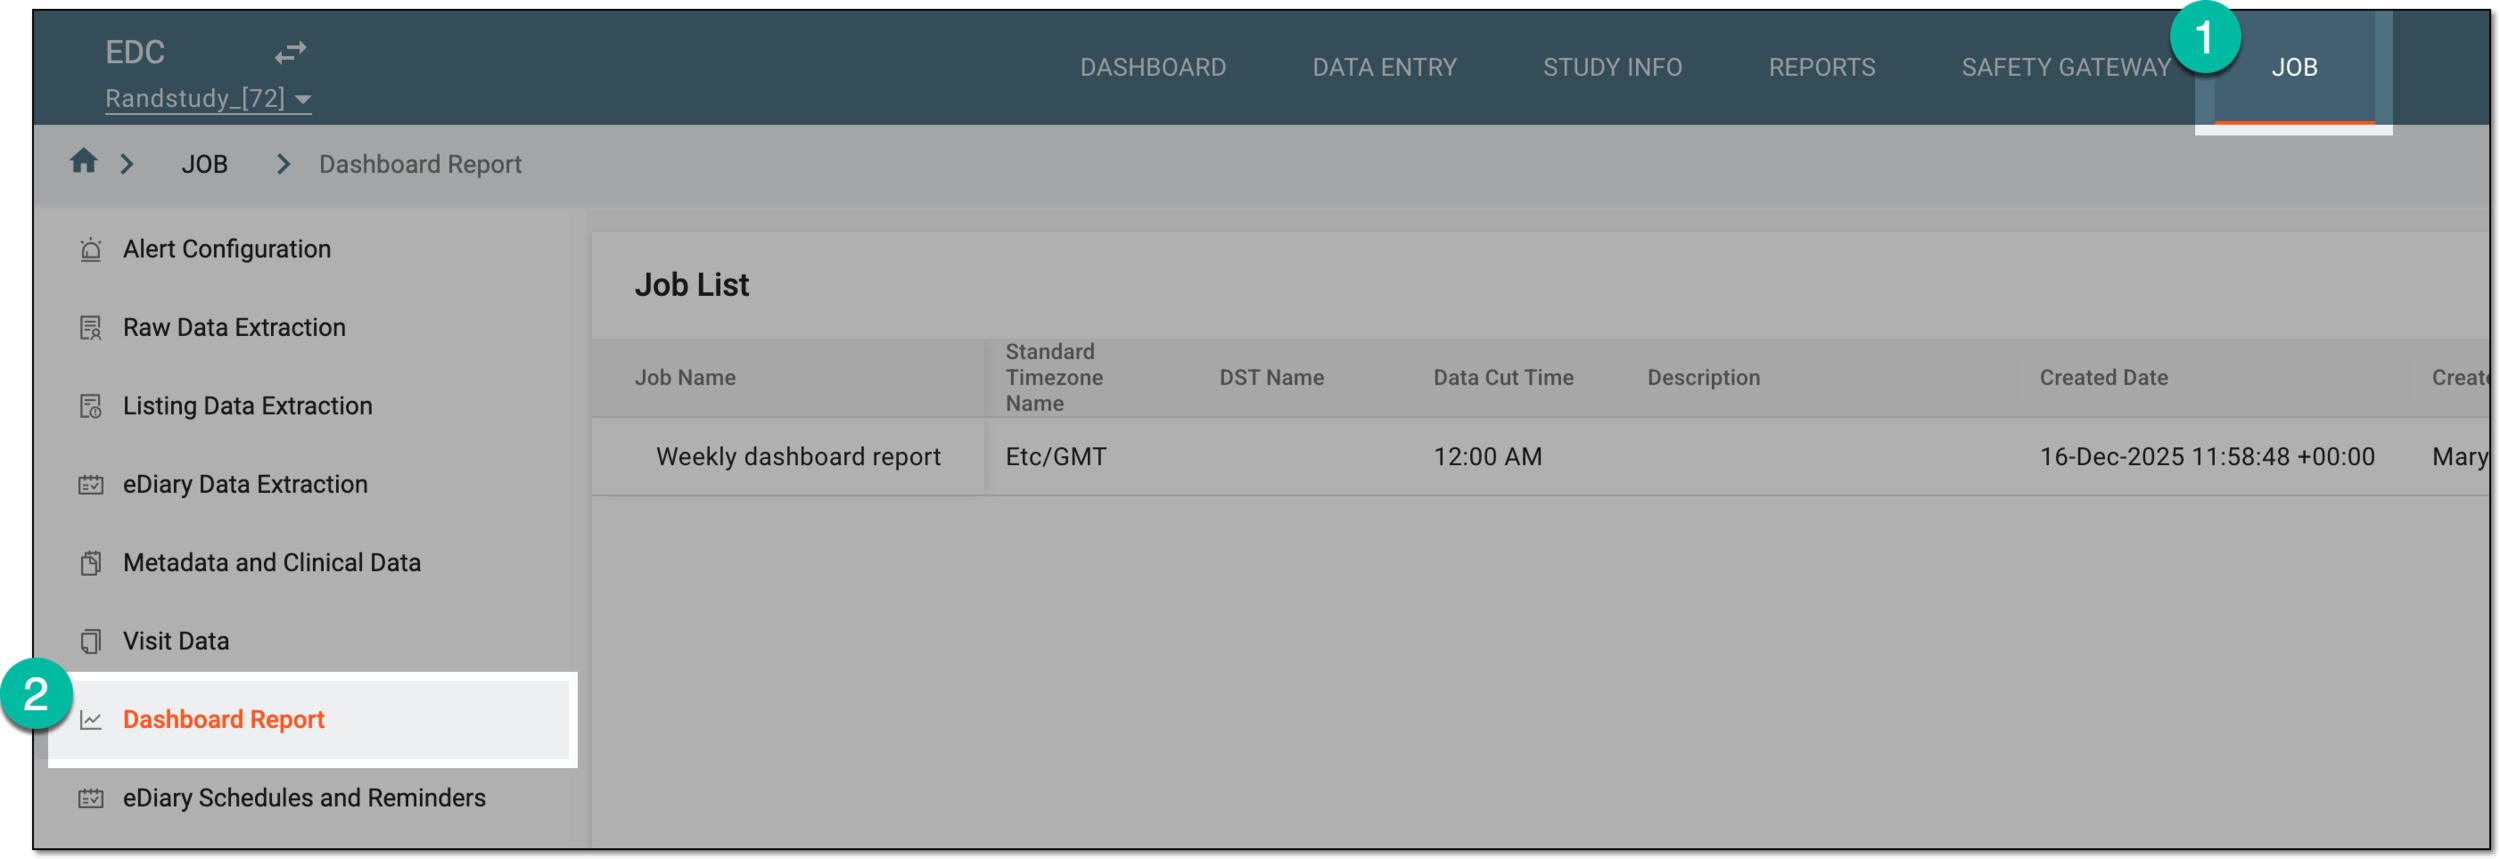
Task: Select the JOB tab
Action: pos(2294,67)
